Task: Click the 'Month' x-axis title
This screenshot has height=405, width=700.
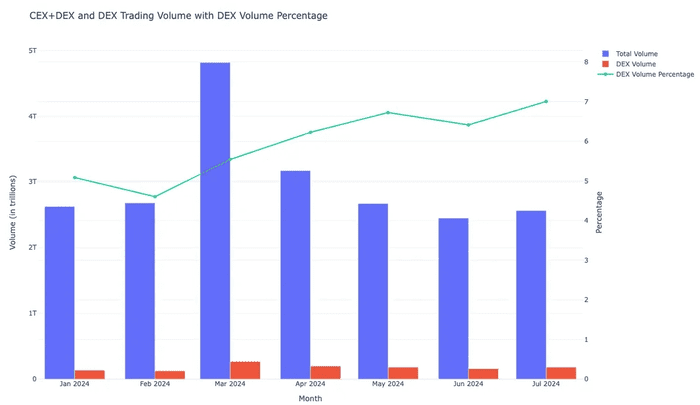Action: tap(310, 398)
